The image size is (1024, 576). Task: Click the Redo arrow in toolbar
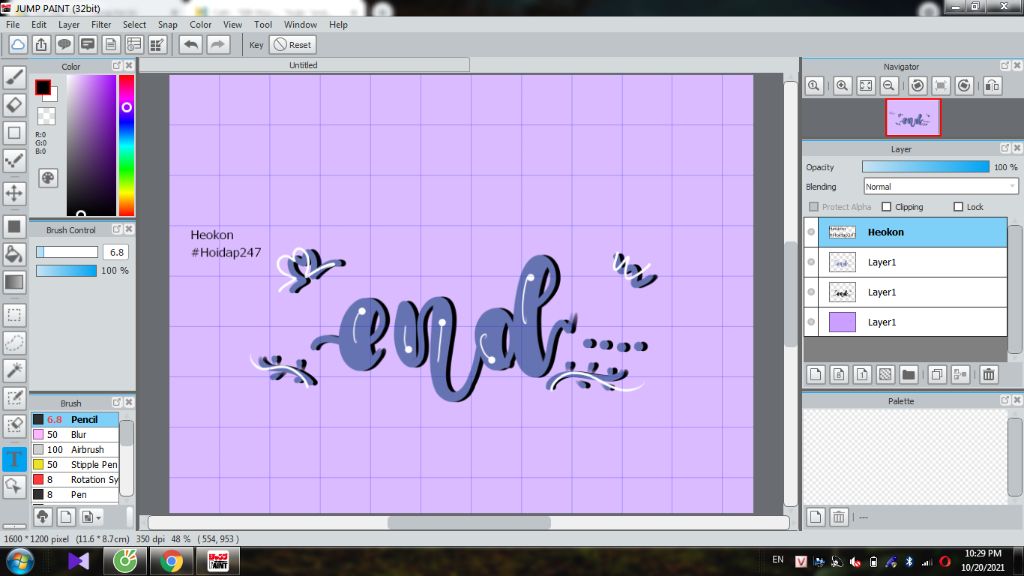[x=218, y=44]
